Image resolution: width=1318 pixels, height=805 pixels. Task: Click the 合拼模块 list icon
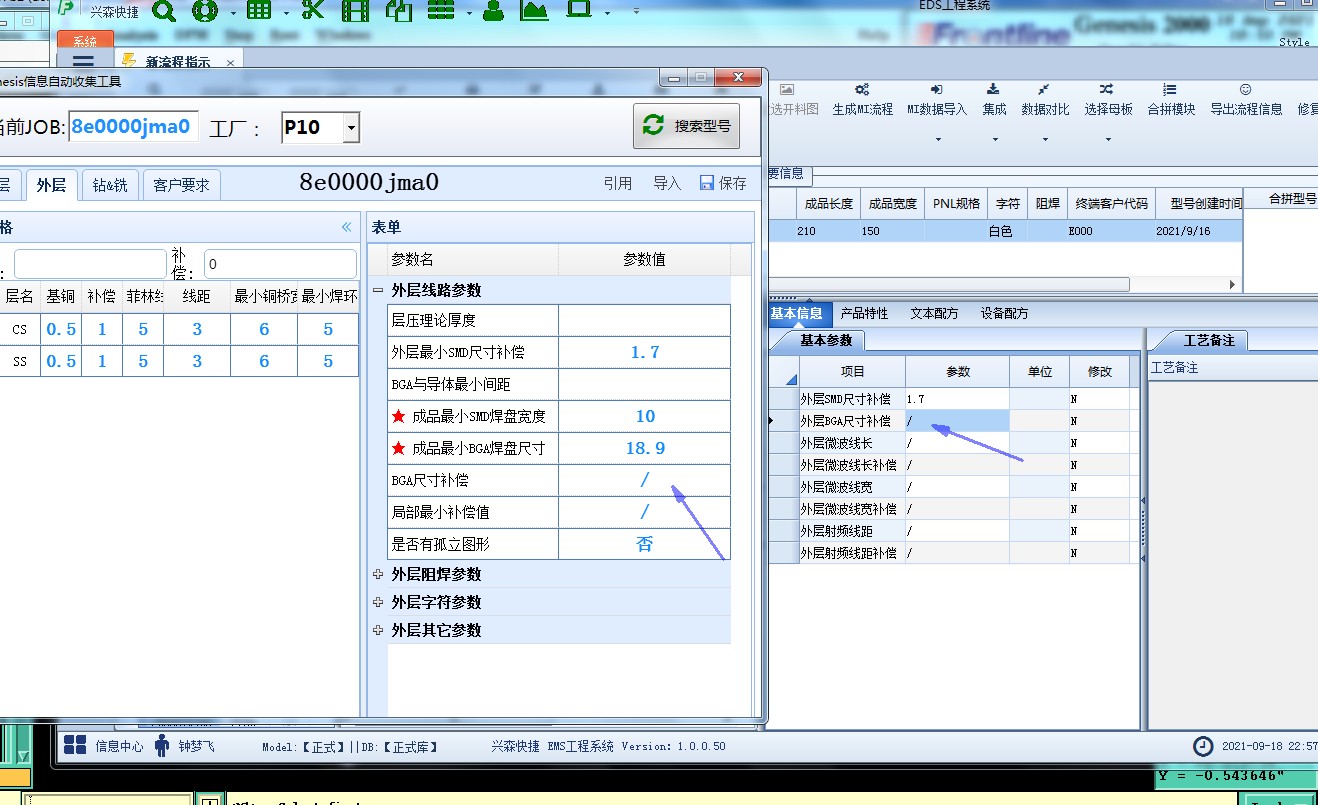click(x=1170, y=89)
